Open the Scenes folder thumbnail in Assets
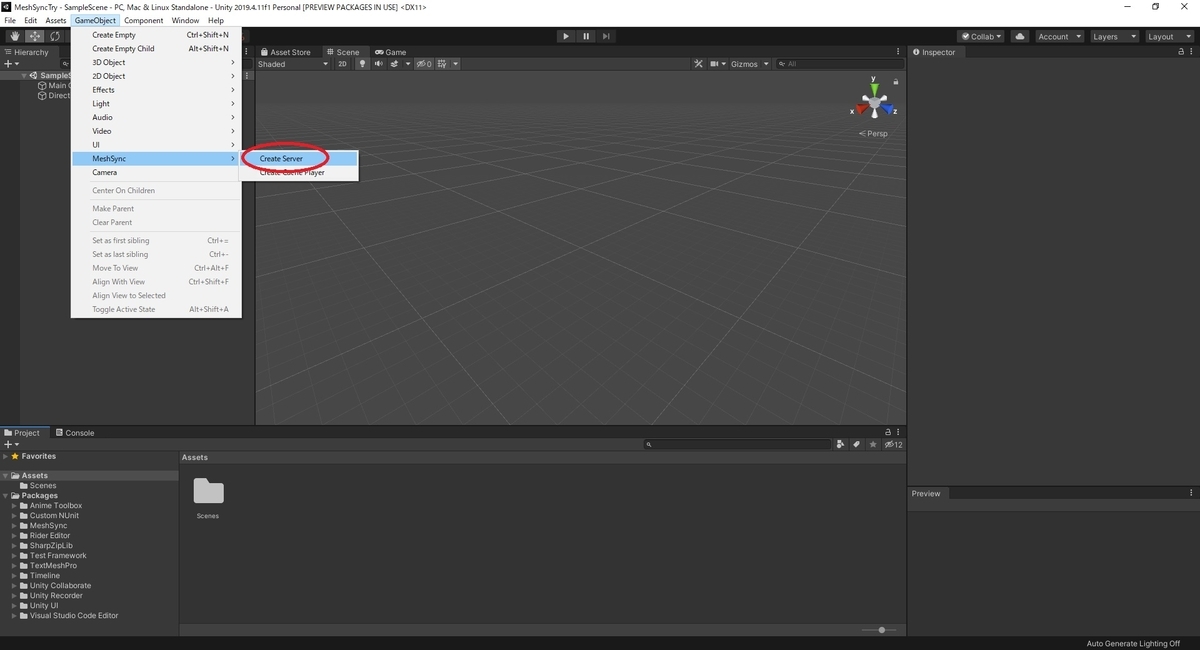Screen dimensions: 1200x650 tap(208, 492)
